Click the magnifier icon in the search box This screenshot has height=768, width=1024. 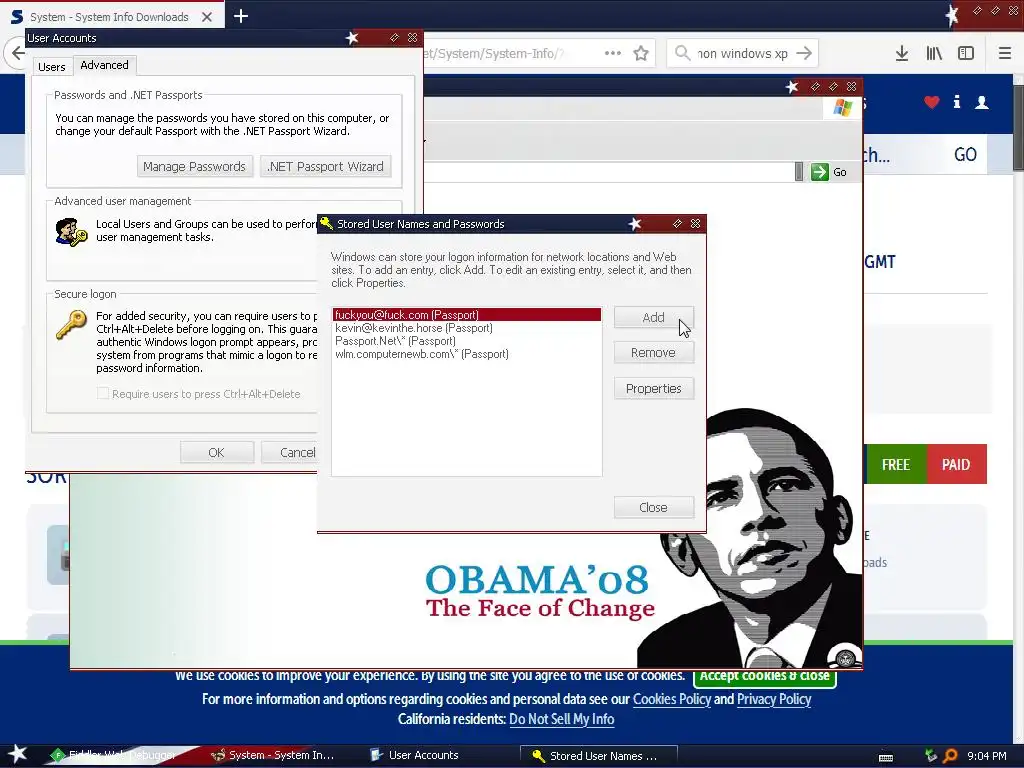click(682, 54)
